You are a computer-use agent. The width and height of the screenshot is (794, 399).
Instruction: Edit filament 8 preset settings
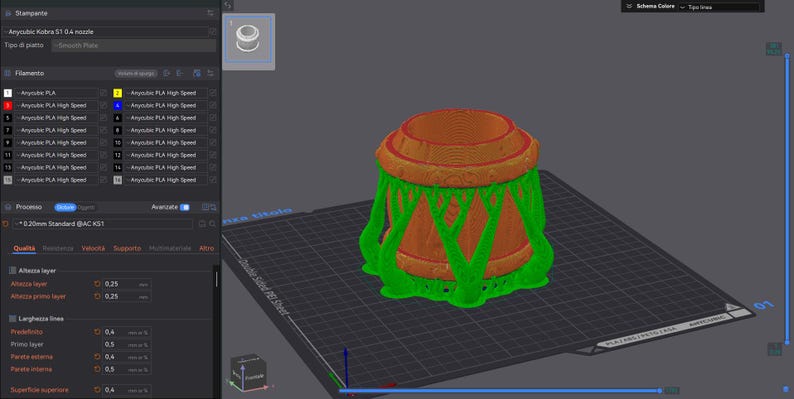(213, 130)
